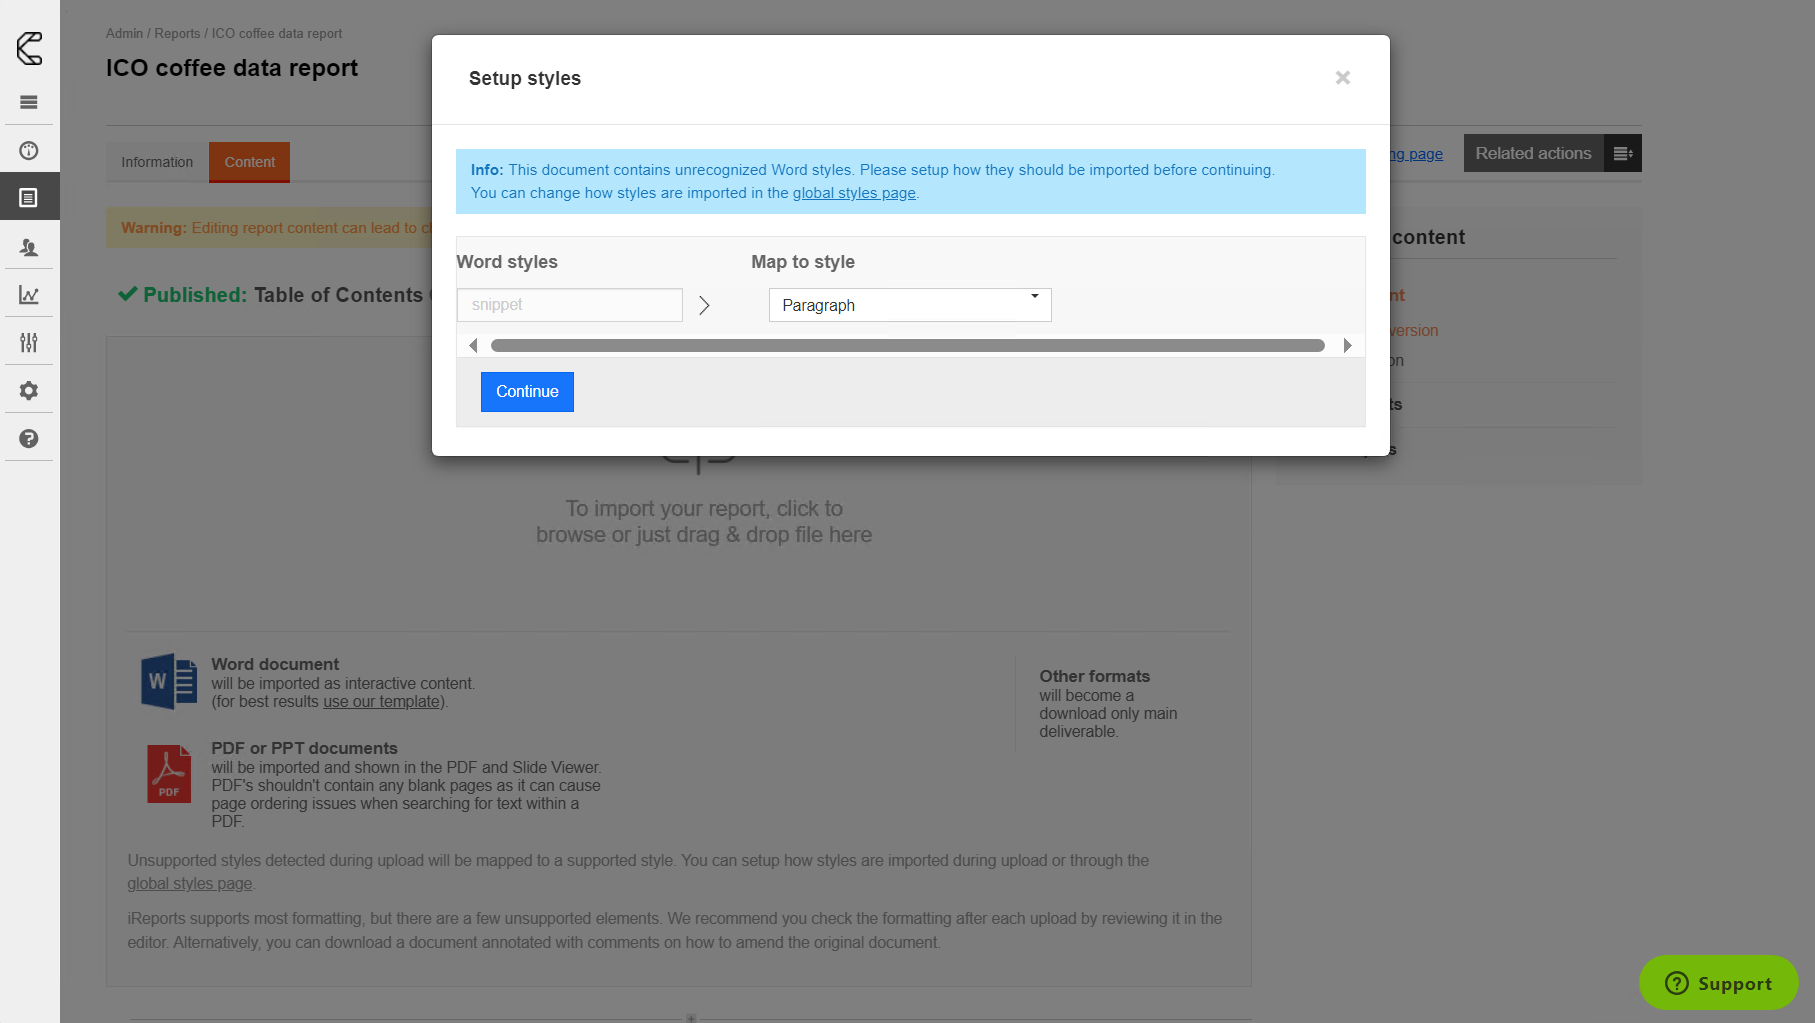
Task: Open the Related actions menu toggle
Action: point(1622,153)
